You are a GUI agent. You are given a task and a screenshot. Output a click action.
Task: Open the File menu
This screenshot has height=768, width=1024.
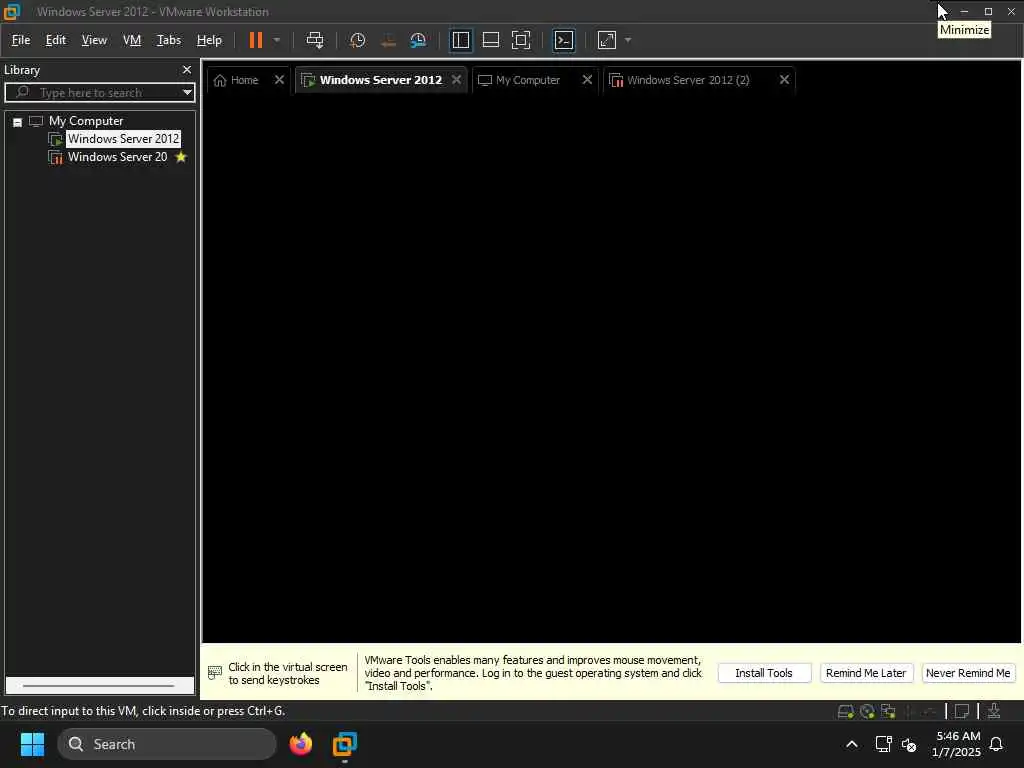(21, 40)
